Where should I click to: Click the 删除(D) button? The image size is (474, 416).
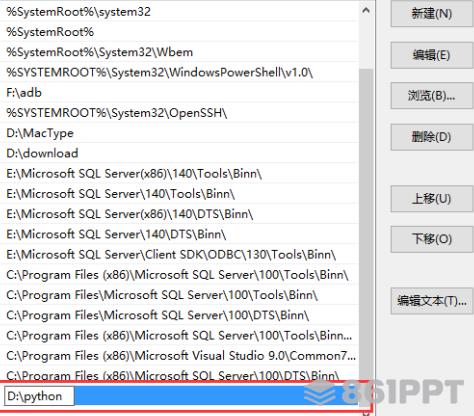[432, 137]
